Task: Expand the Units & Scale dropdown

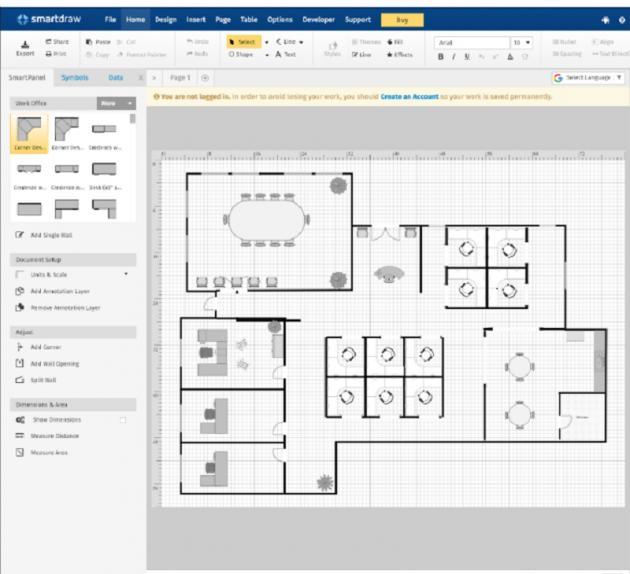Action: 126,274
